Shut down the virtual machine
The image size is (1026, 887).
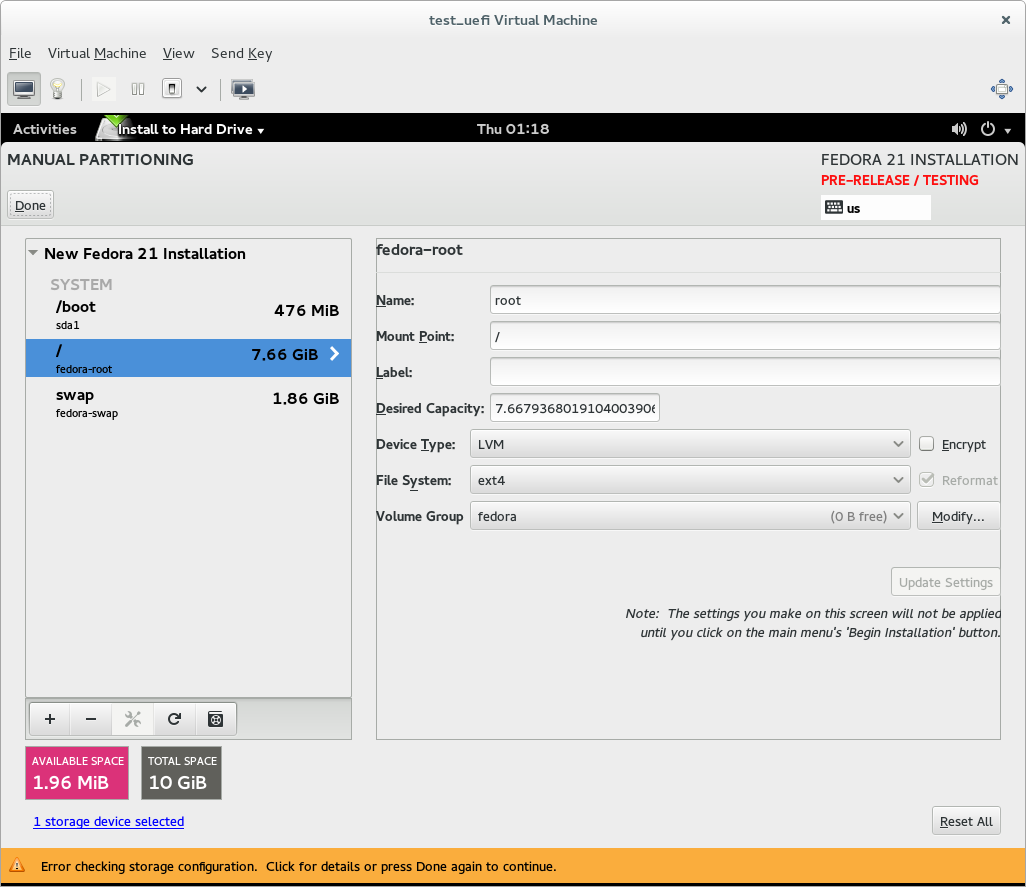pos(171,89)
